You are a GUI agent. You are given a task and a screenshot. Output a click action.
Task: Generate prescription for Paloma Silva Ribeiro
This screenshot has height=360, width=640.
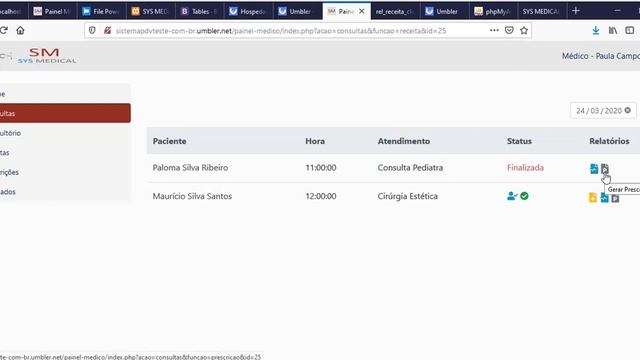[604, 168]
